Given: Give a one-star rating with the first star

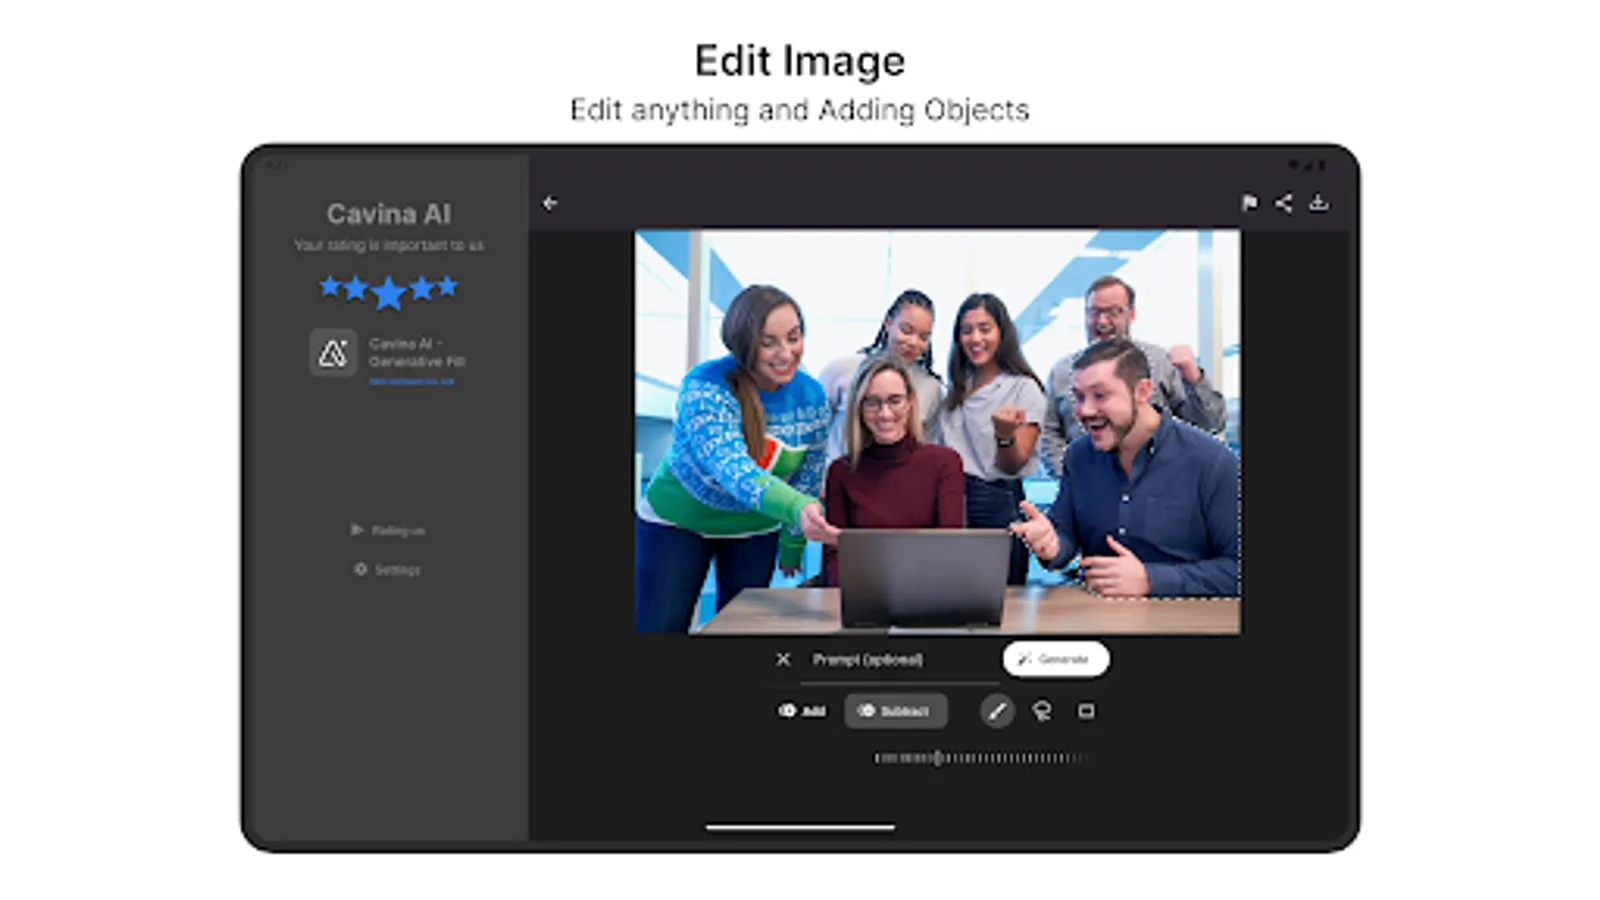Looking at the screenshot, I should pos(330,287).
